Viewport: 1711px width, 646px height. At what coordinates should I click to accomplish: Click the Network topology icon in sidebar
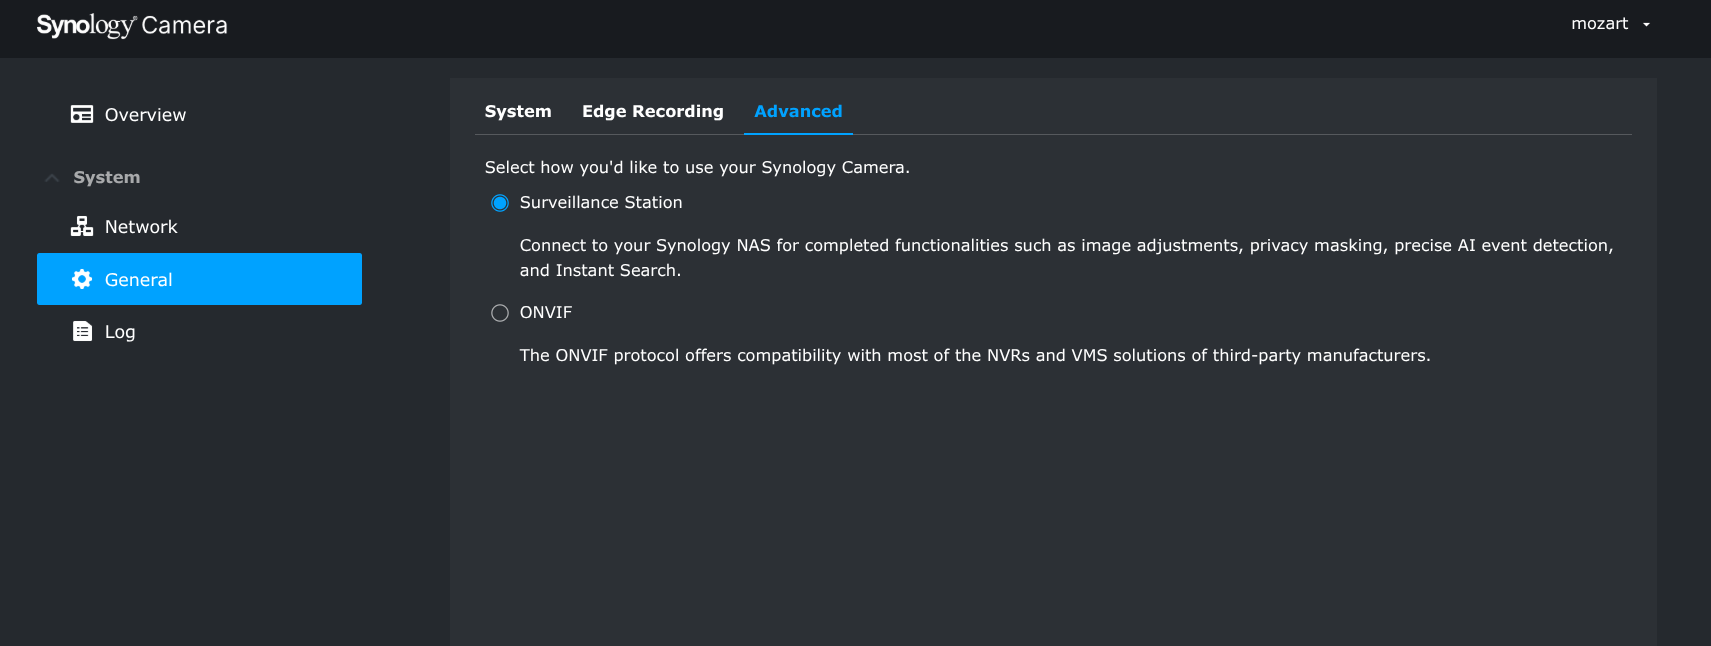click(x=82, y=227)
